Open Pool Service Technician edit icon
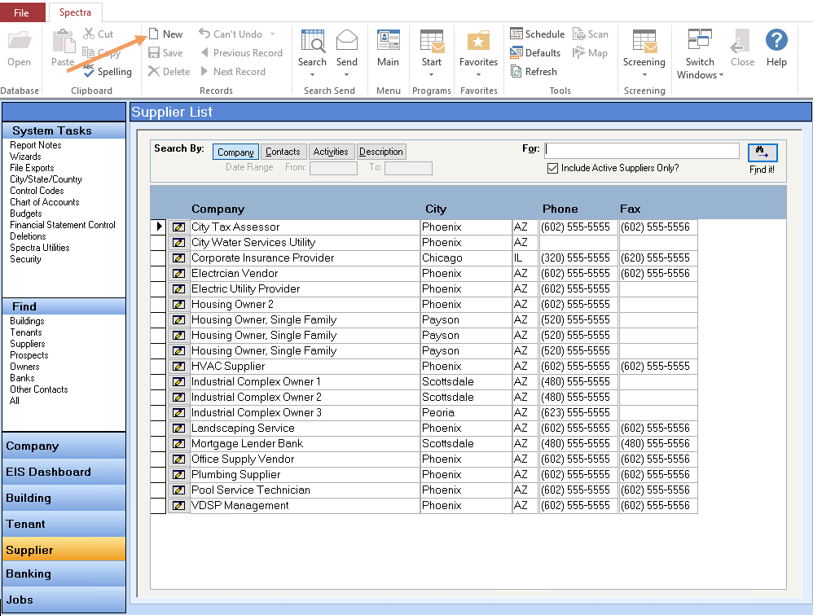This screenshot has height=616, width=815. pyautogui.click(x=179, y=490)
